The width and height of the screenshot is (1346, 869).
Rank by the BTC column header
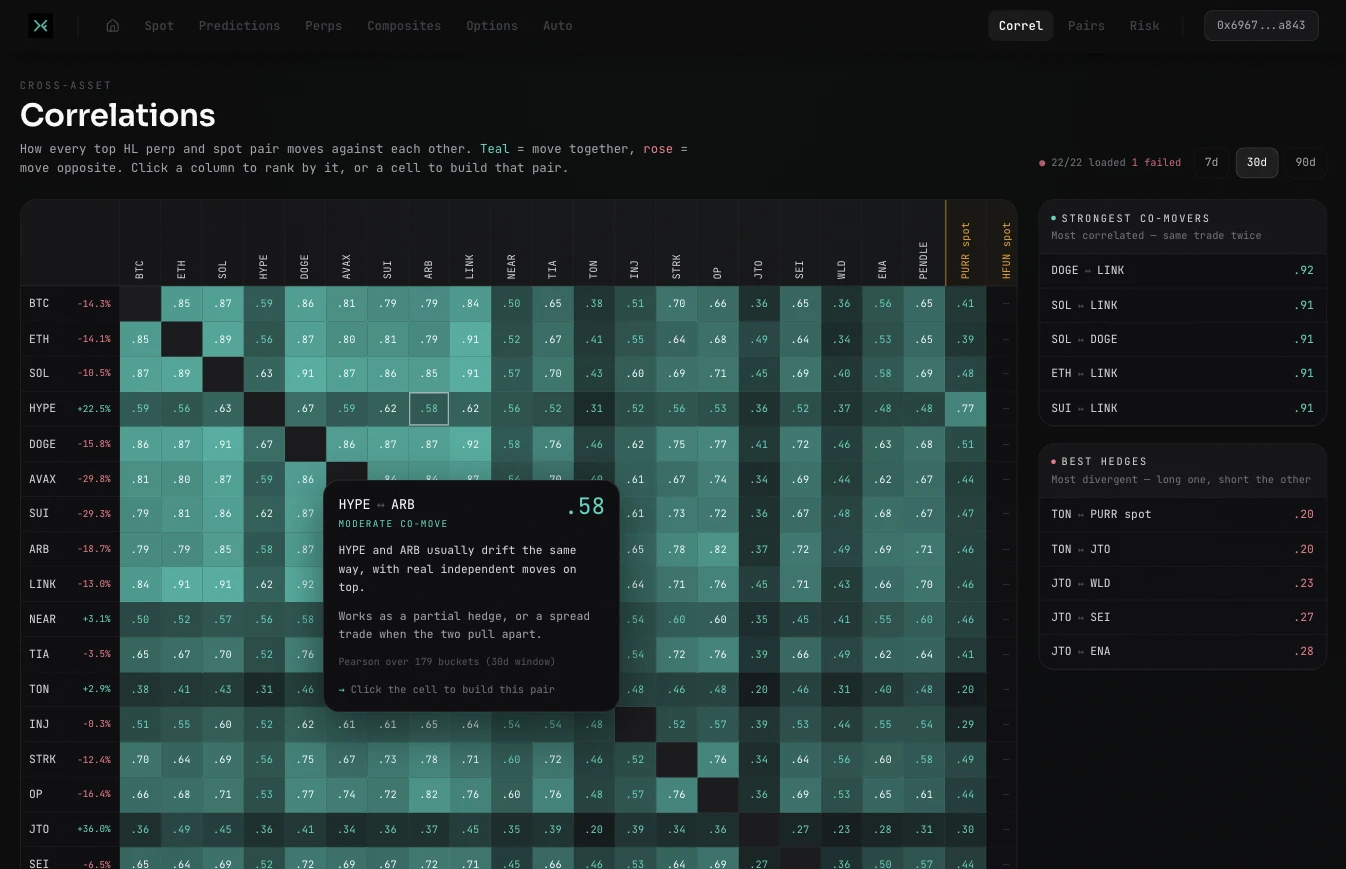pyautogui.click(x=140, y=243)
